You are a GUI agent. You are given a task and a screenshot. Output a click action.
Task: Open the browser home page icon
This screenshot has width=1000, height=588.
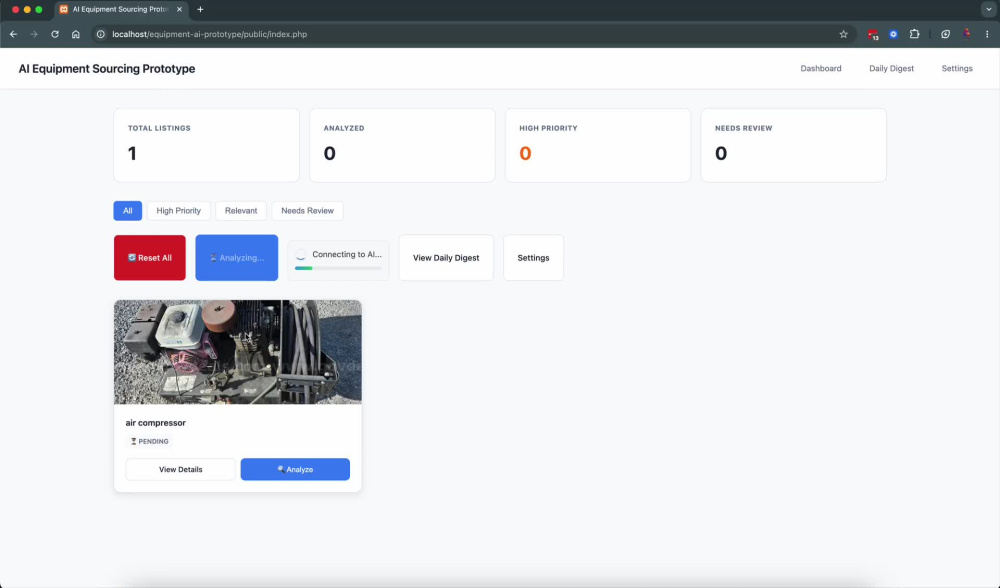[75, 34]
